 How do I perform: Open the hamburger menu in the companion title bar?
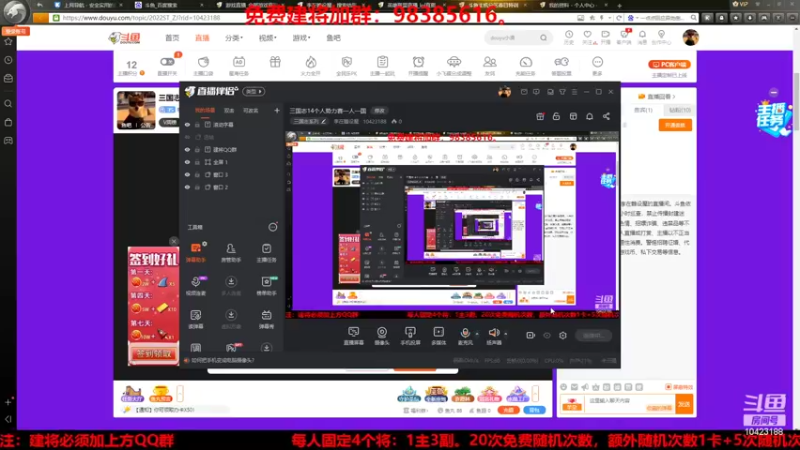click(x=574, y=92)
